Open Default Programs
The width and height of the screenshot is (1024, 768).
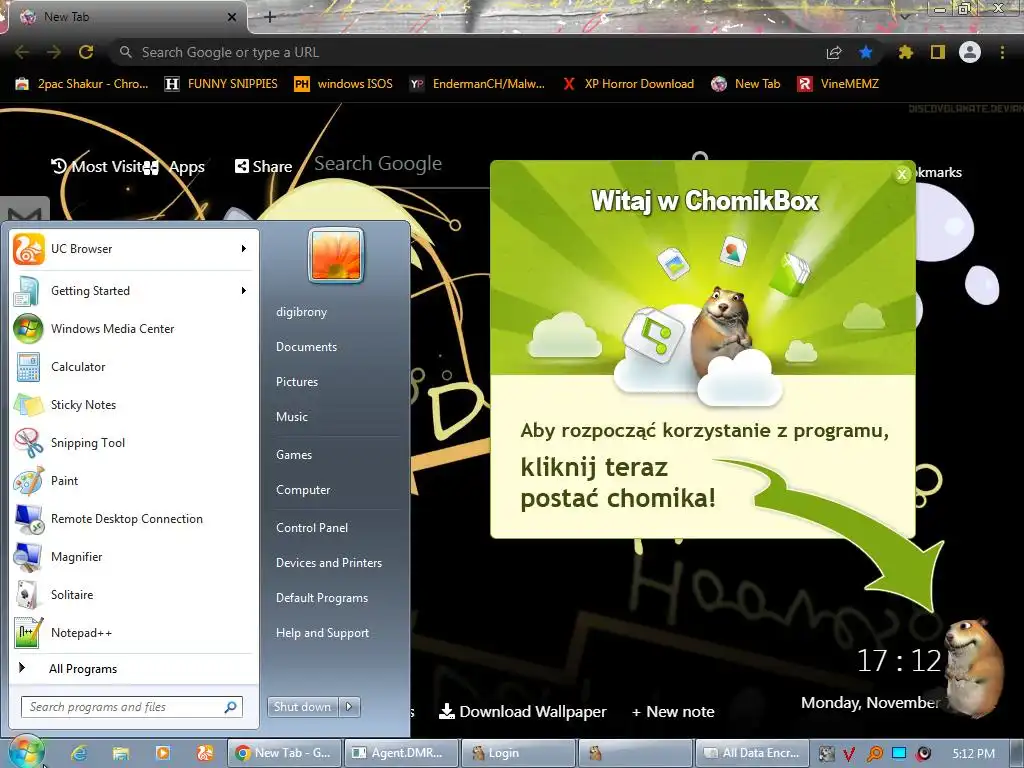coord(322,598)
